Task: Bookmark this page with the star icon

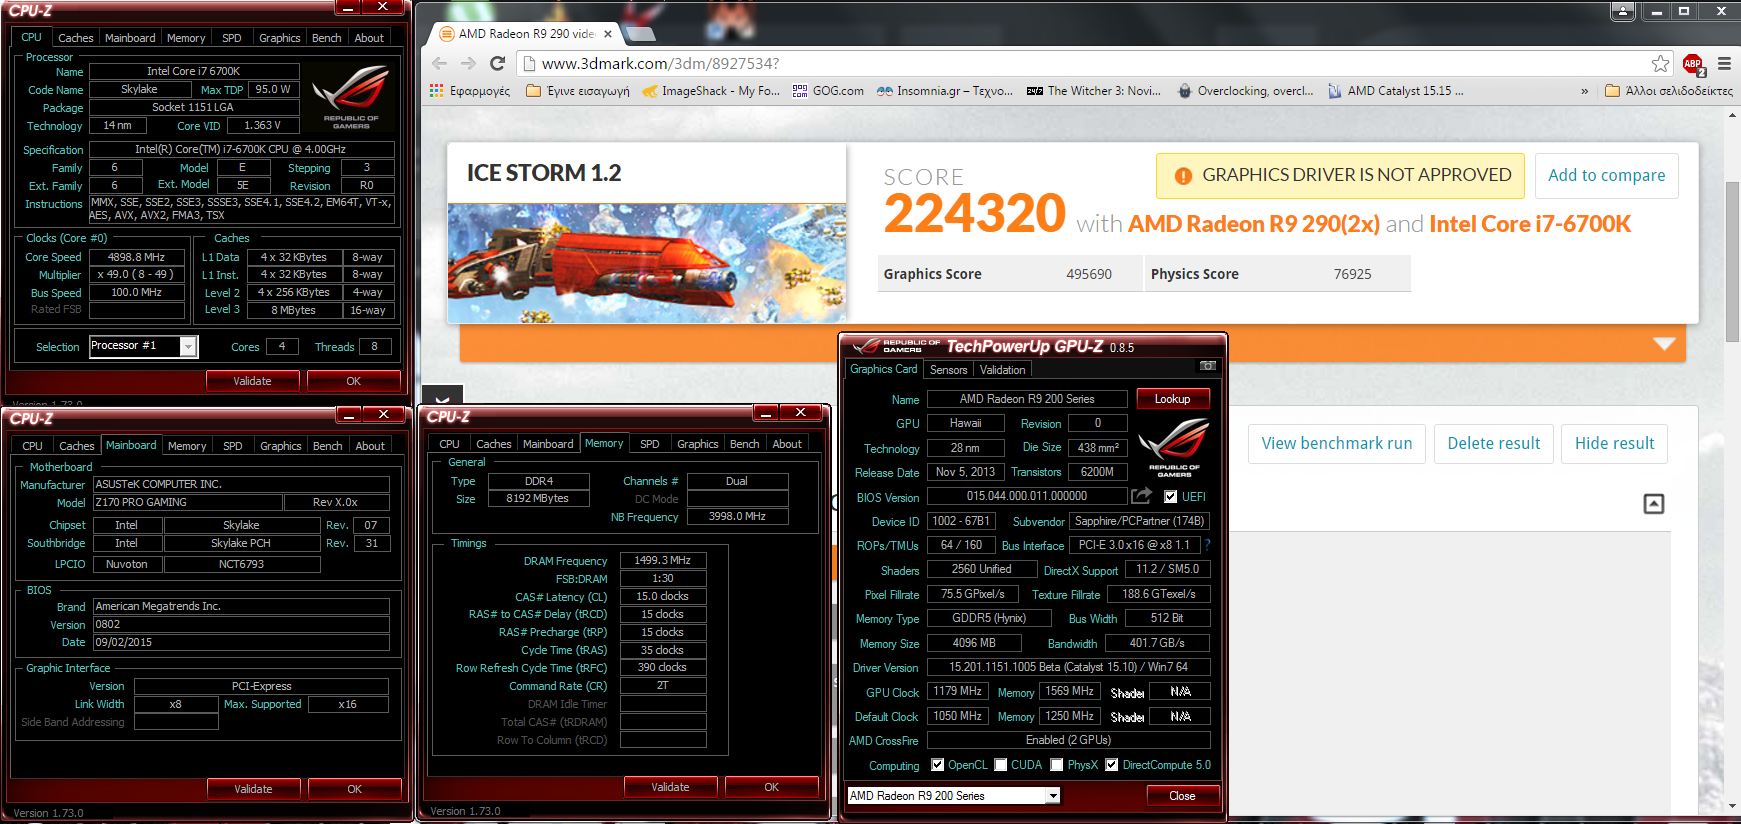Action: pyautogui.click(x=1660, y=63)
